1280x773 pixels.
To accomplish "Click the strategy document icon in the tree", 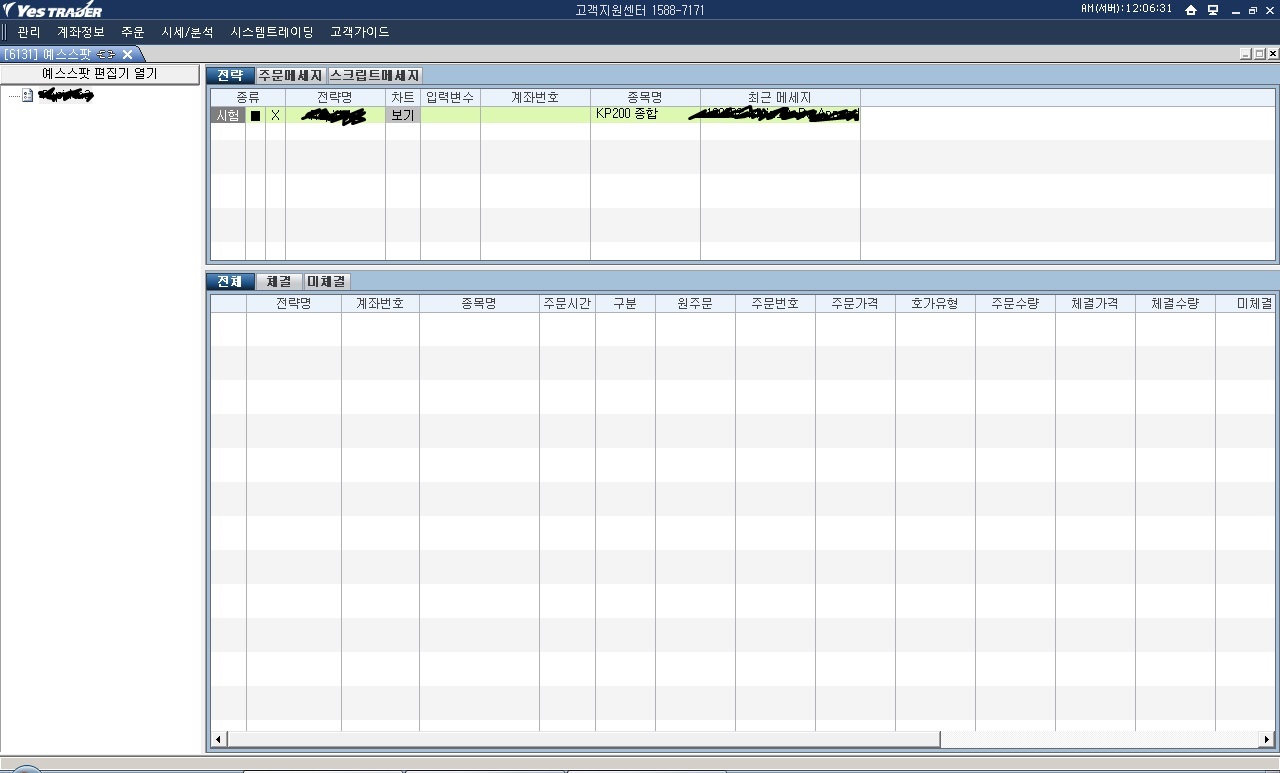I will tap(28, 96).
